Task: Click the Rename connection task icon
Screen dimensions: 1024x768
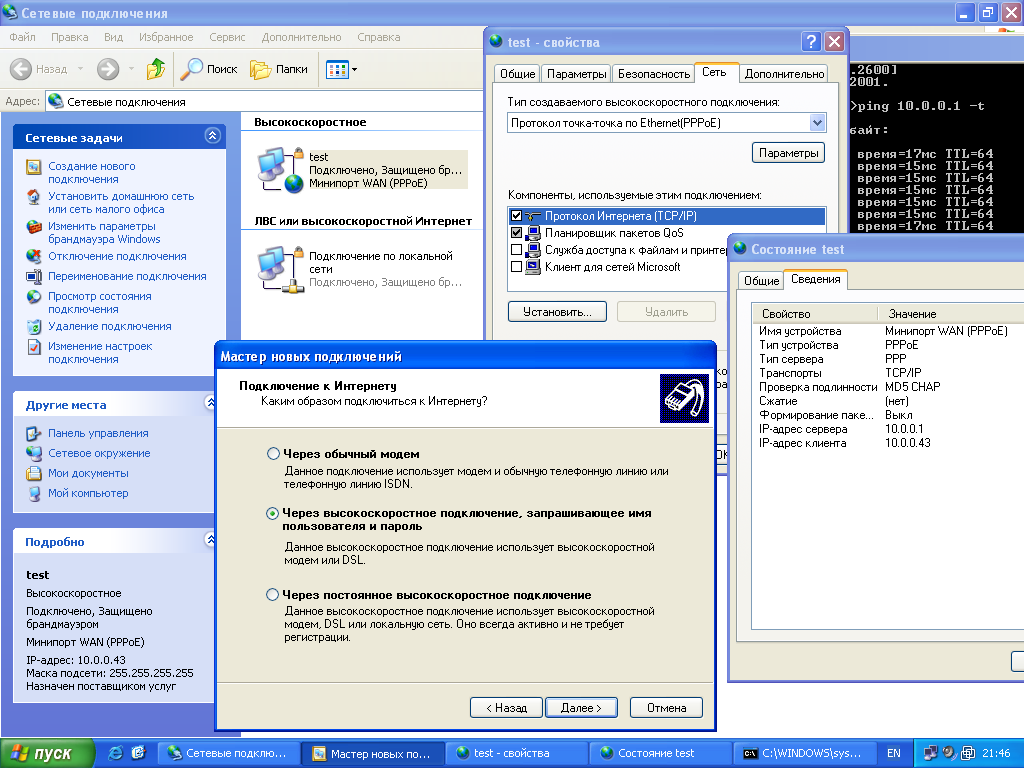Action: pos(33,276)
